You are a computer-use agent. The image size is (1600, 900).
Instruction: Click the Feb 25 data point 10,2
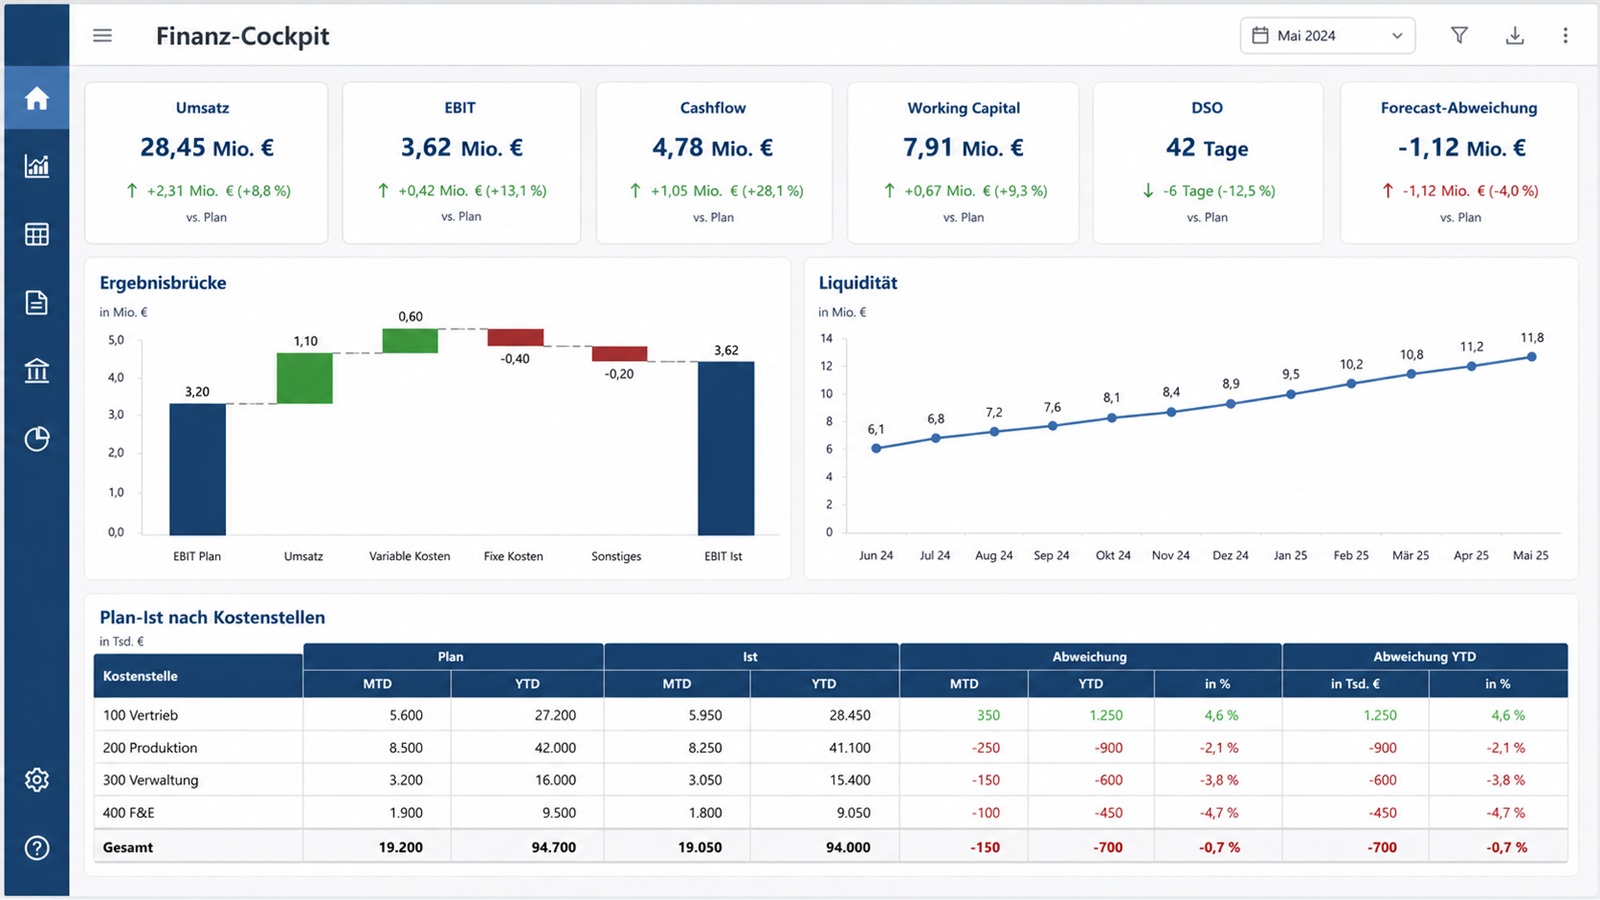(1351, 383)
